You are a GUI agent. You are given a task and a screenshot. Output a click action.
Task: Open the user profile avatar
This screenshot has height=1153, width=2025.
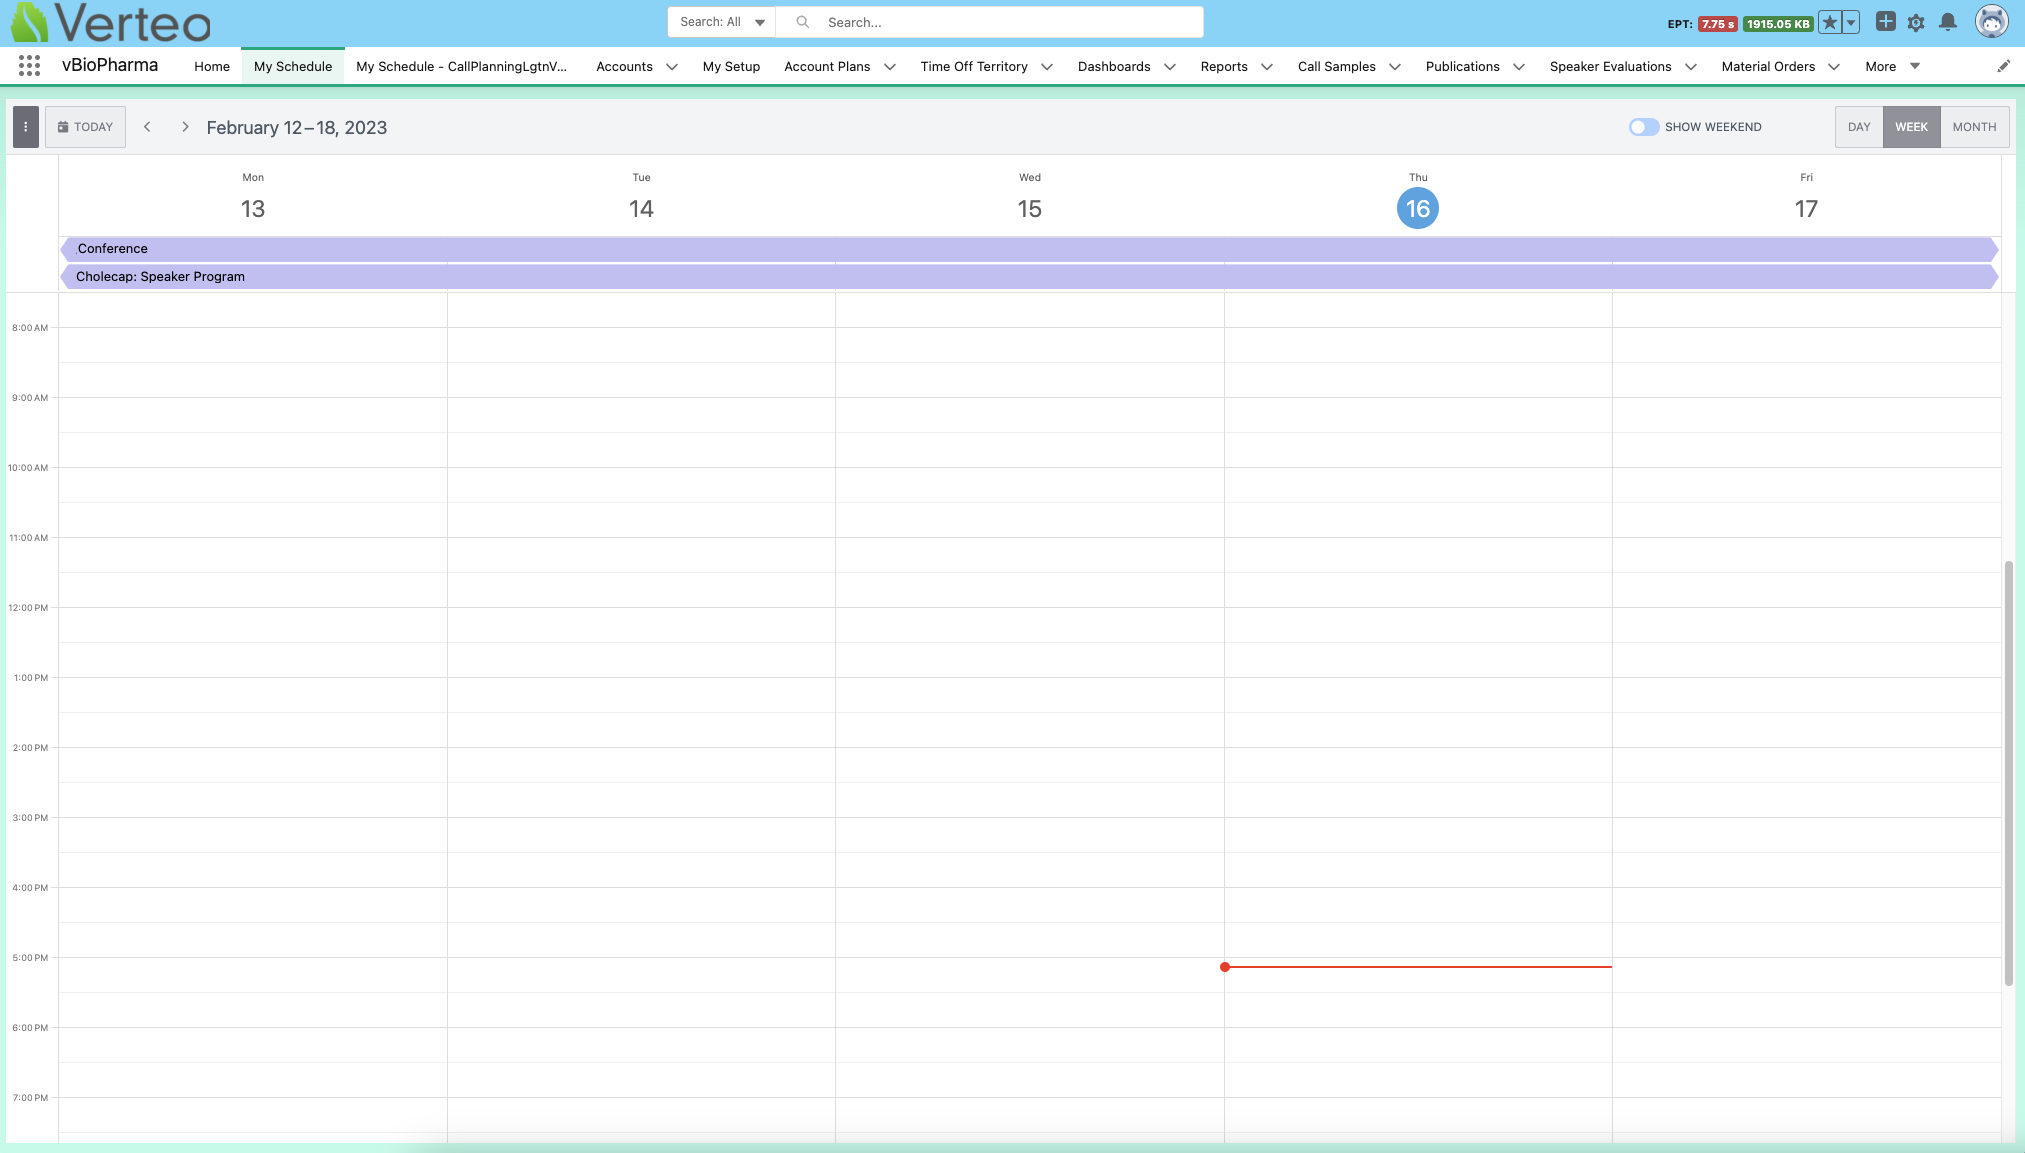1991,22
